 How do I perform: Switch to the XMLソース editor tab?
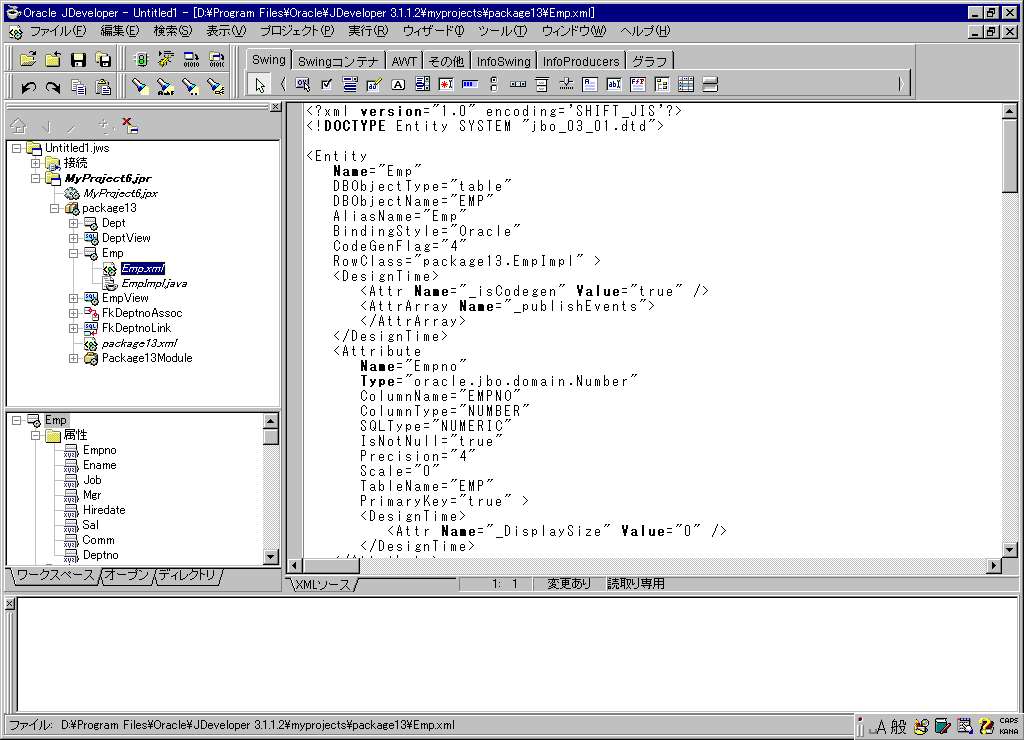click(323, 585)
